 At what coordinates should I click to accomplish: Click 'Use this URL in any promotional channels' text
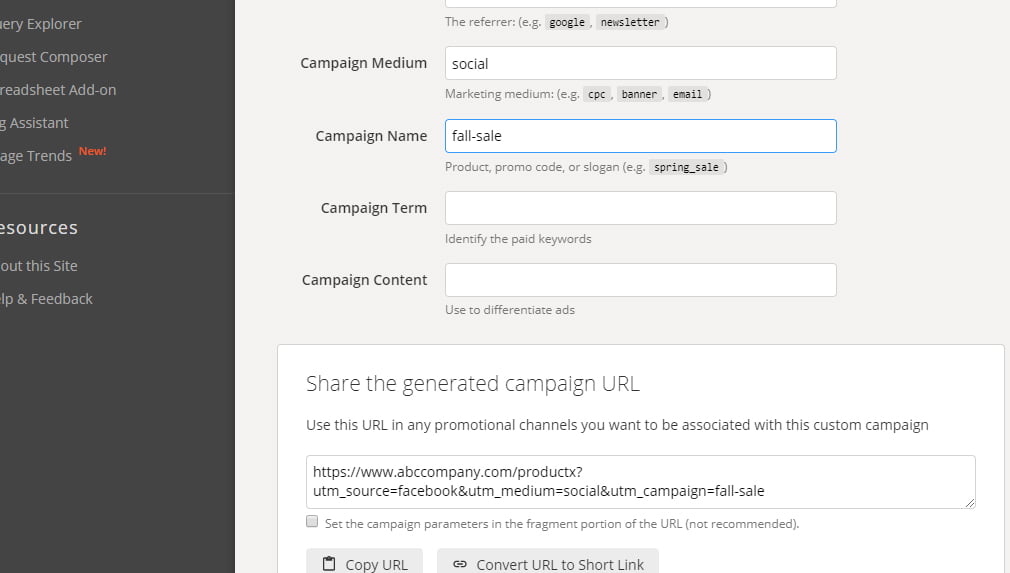coord(617,425)
